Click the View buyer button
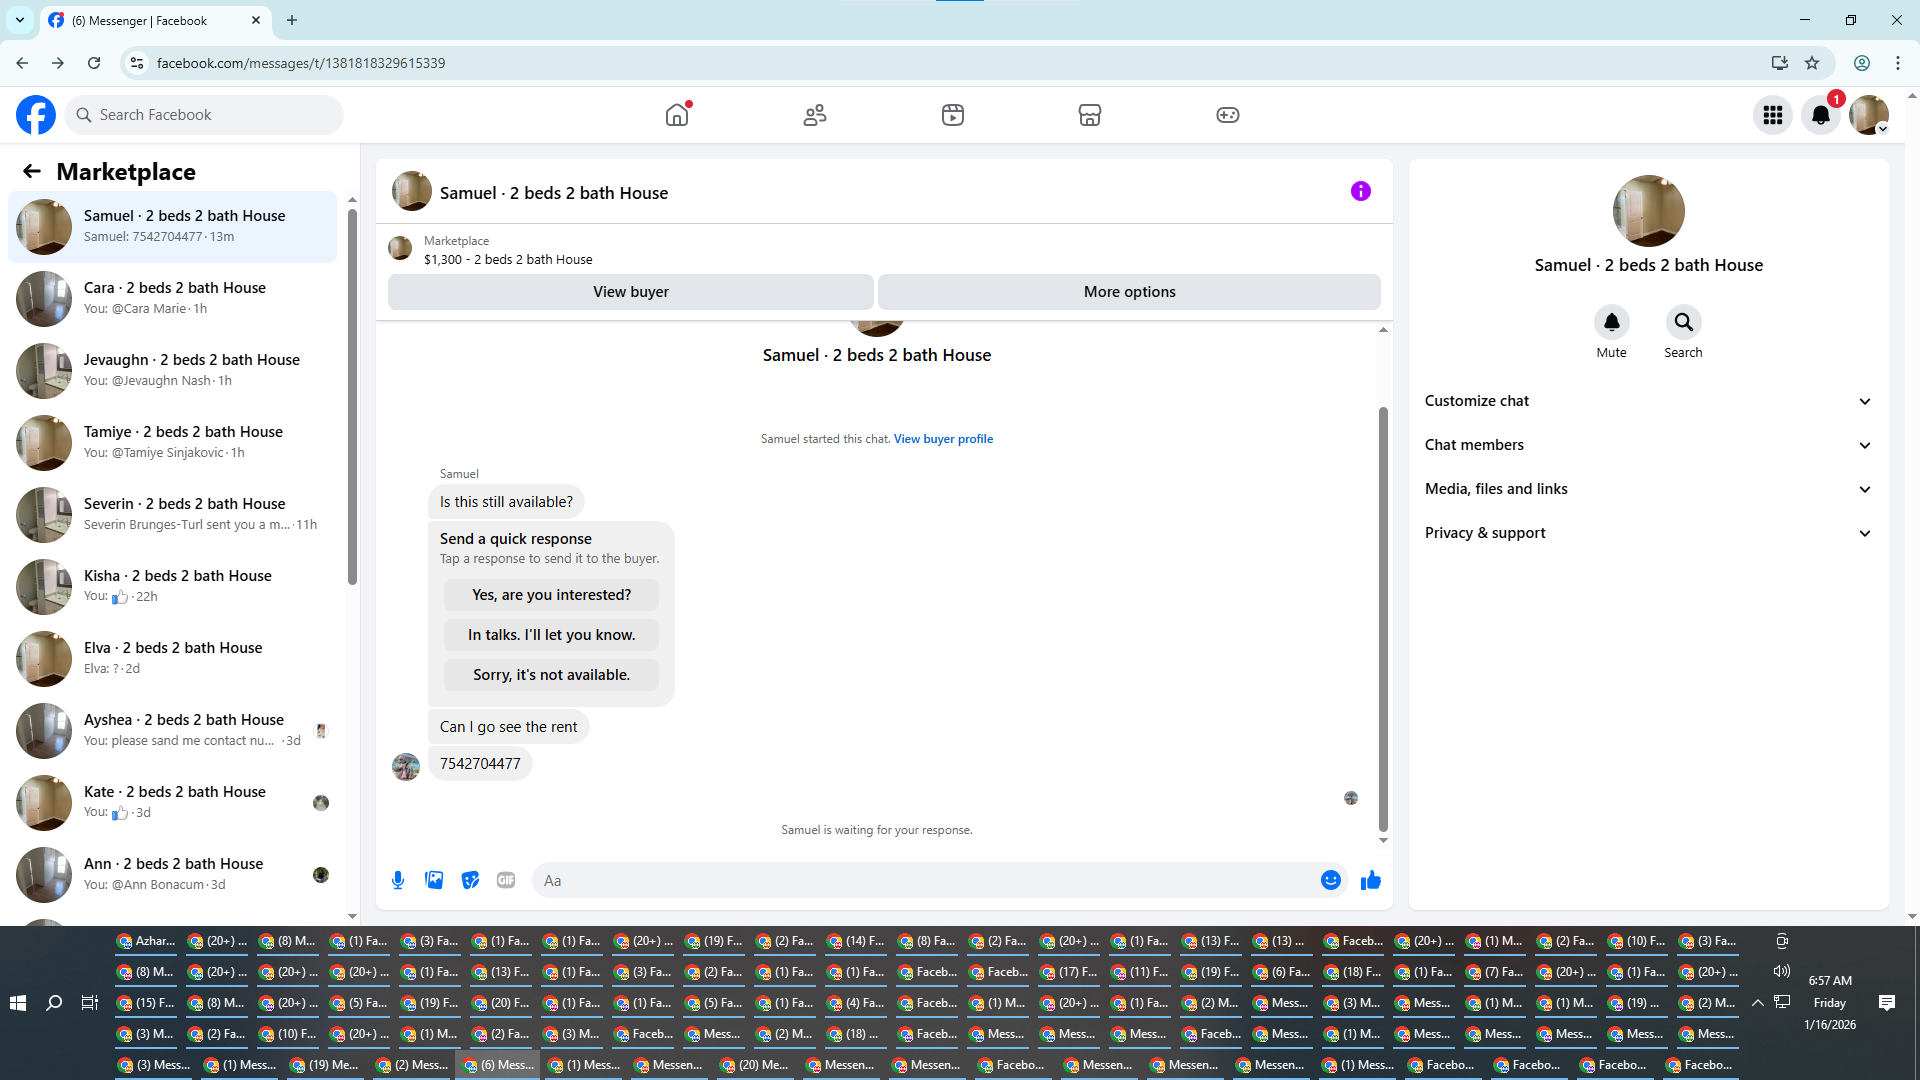Screen dimensions: 1920x1080 [x=630, y=292]
